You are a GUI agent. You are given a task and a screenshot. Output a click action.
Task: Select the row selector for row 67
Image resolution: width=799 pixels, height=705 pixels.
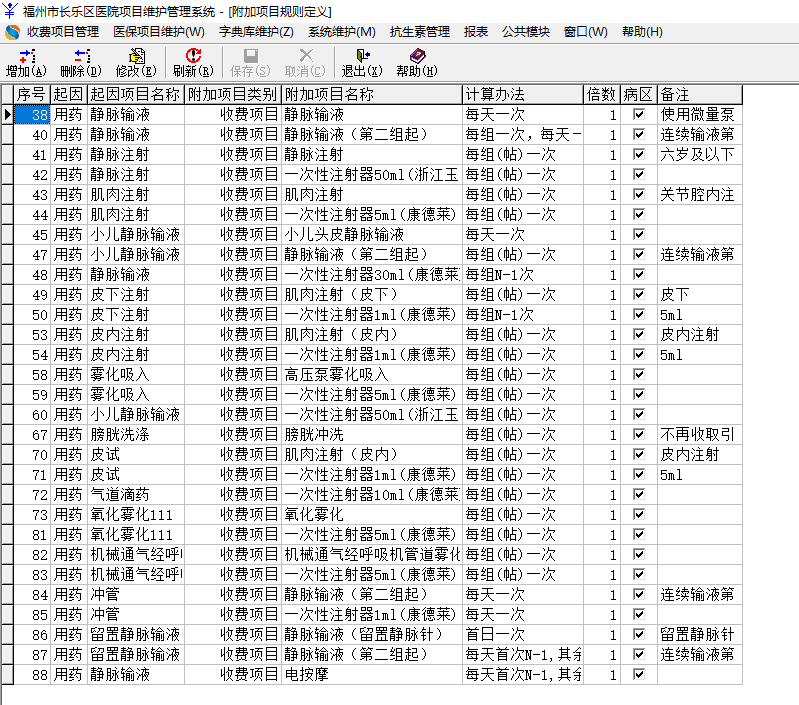tap(7, 434)
